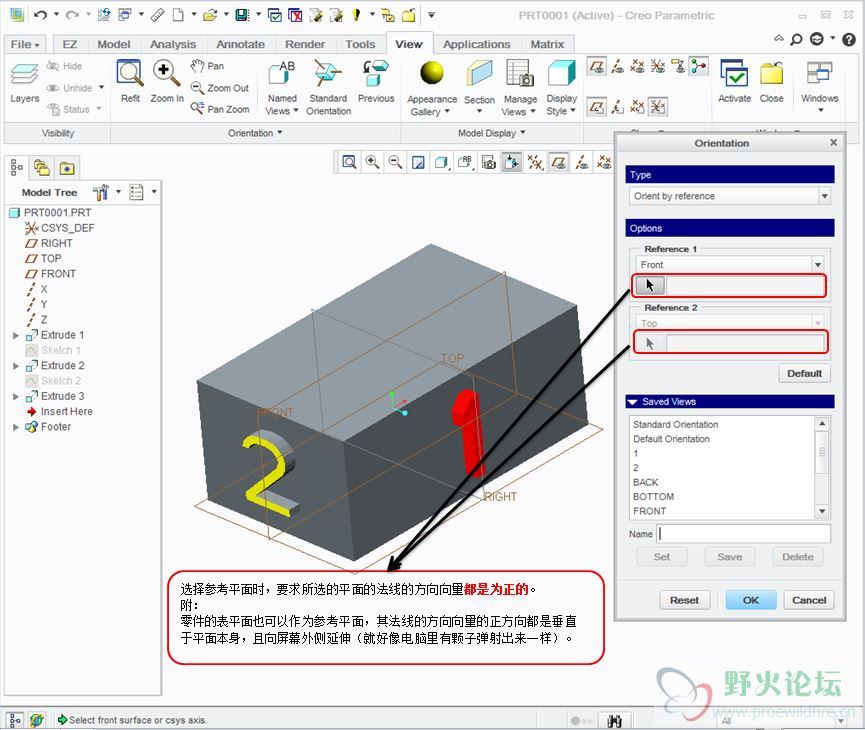Image resolution: width=865 pixels, height=730 pixels.
Task: Switch to the Analysis tab
Action: pyautogui.click(x=173, y=44)
